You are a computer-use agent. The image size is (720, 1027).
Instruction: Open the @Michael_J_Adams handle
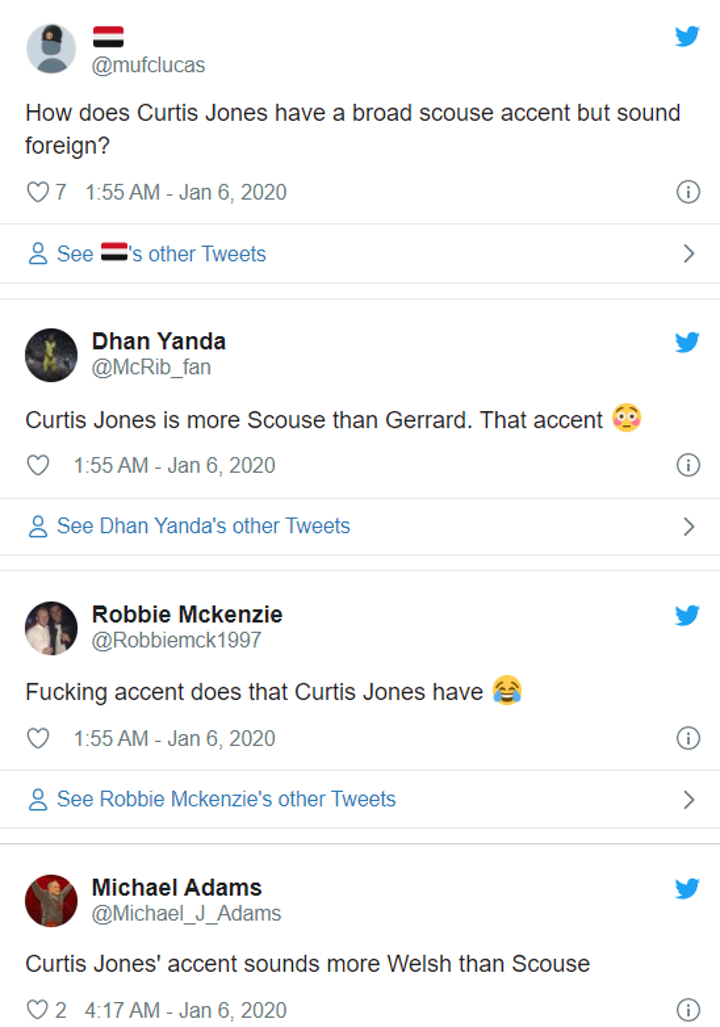click(186, 913)
